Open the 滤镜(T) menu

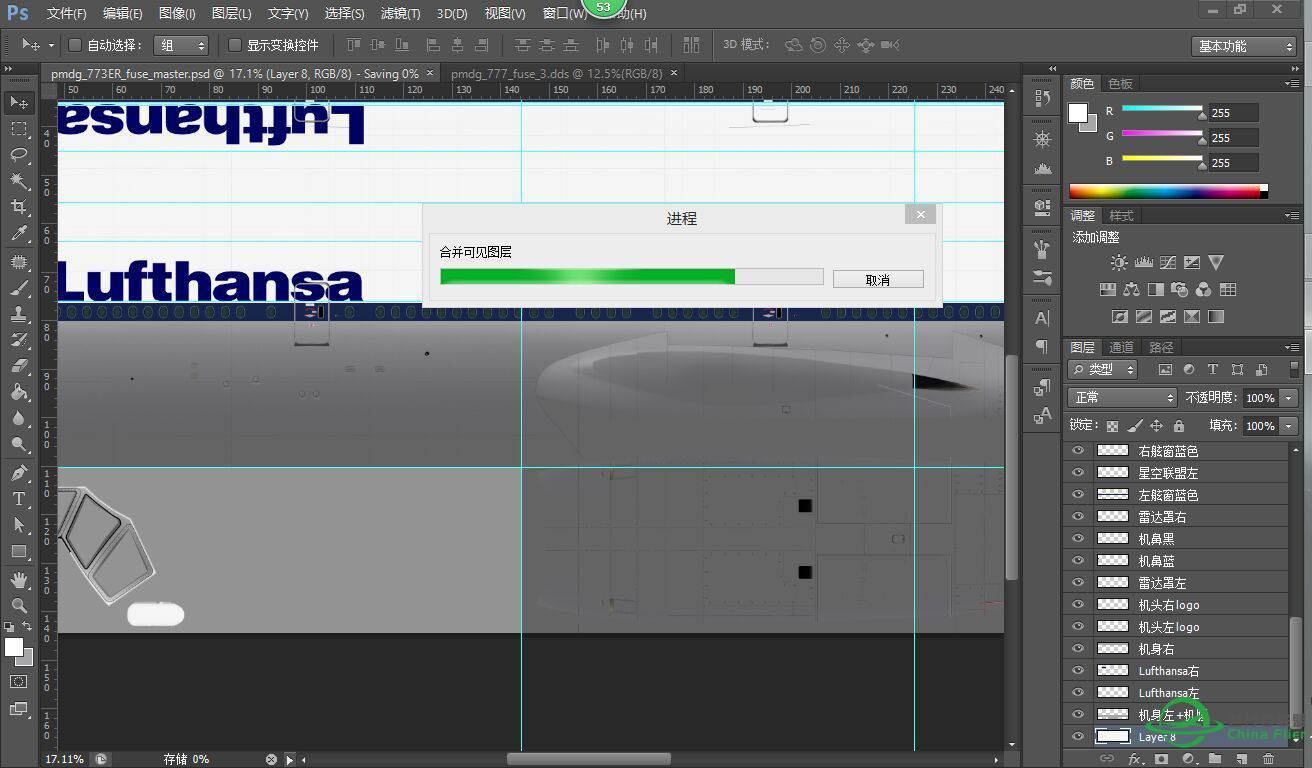click(x=401, y=14)
